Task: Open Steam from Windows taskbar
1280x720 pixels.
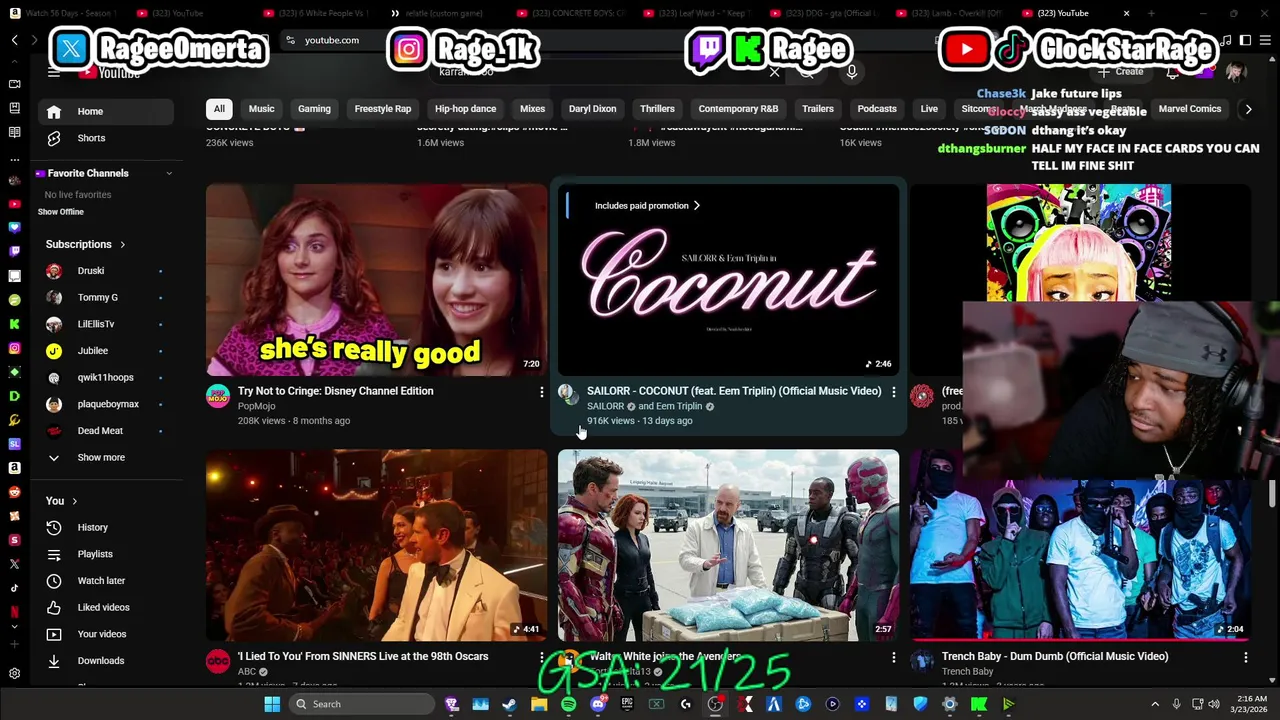Action: tap(509, 704)
